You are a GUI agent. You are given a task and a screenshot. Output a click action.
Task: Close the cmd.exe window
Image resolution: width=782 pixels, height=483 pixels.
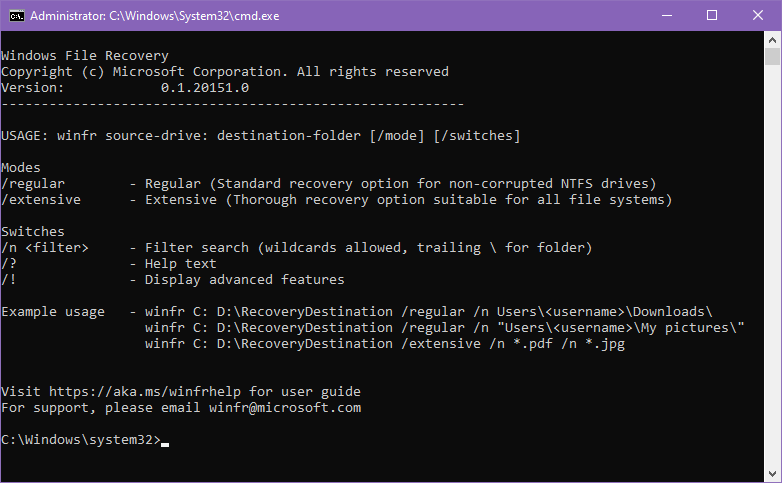tap(758, 15)
